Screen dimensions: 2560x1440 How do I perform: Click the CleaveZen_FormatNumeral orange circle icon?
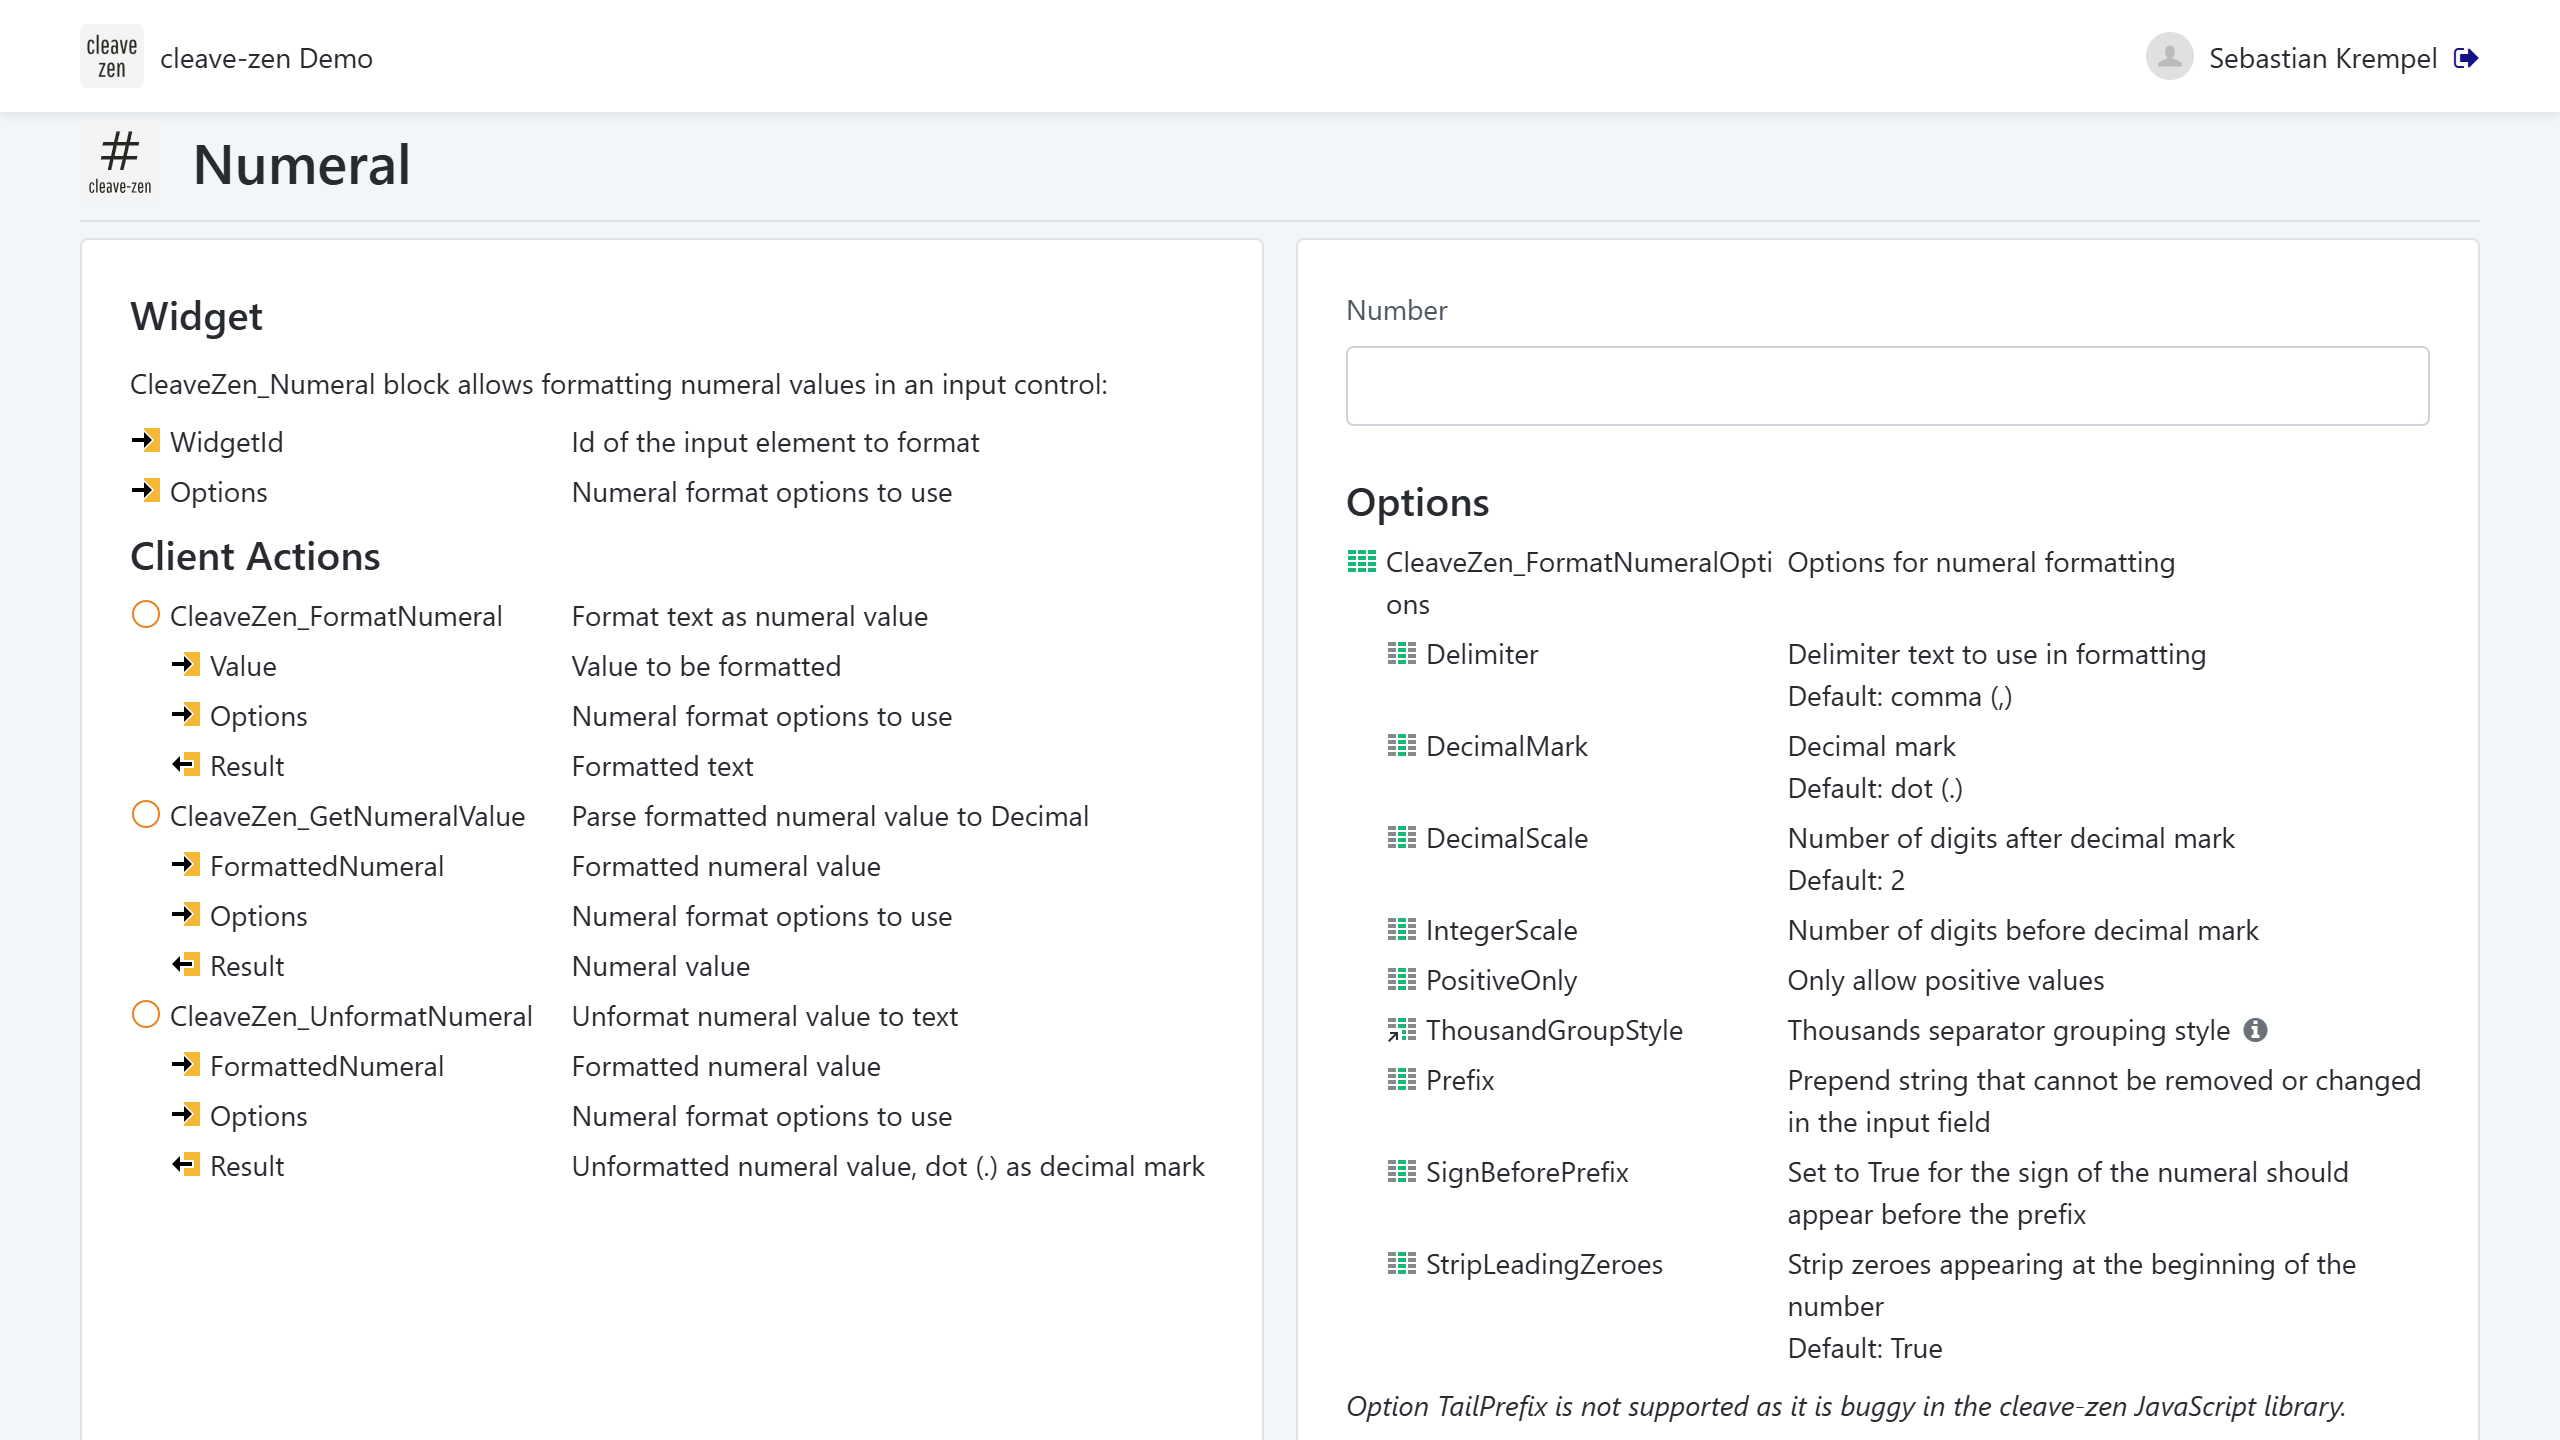pyautogui.click(x=146, y=615)
